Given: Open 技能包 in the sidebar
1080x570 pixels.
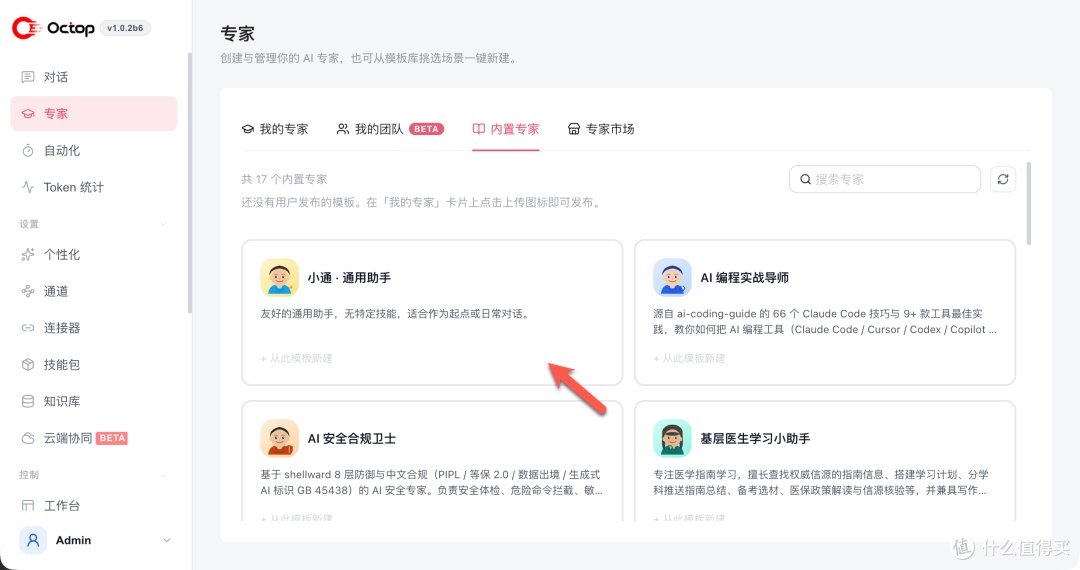Looking at the screenshot, I should (94, 364).
